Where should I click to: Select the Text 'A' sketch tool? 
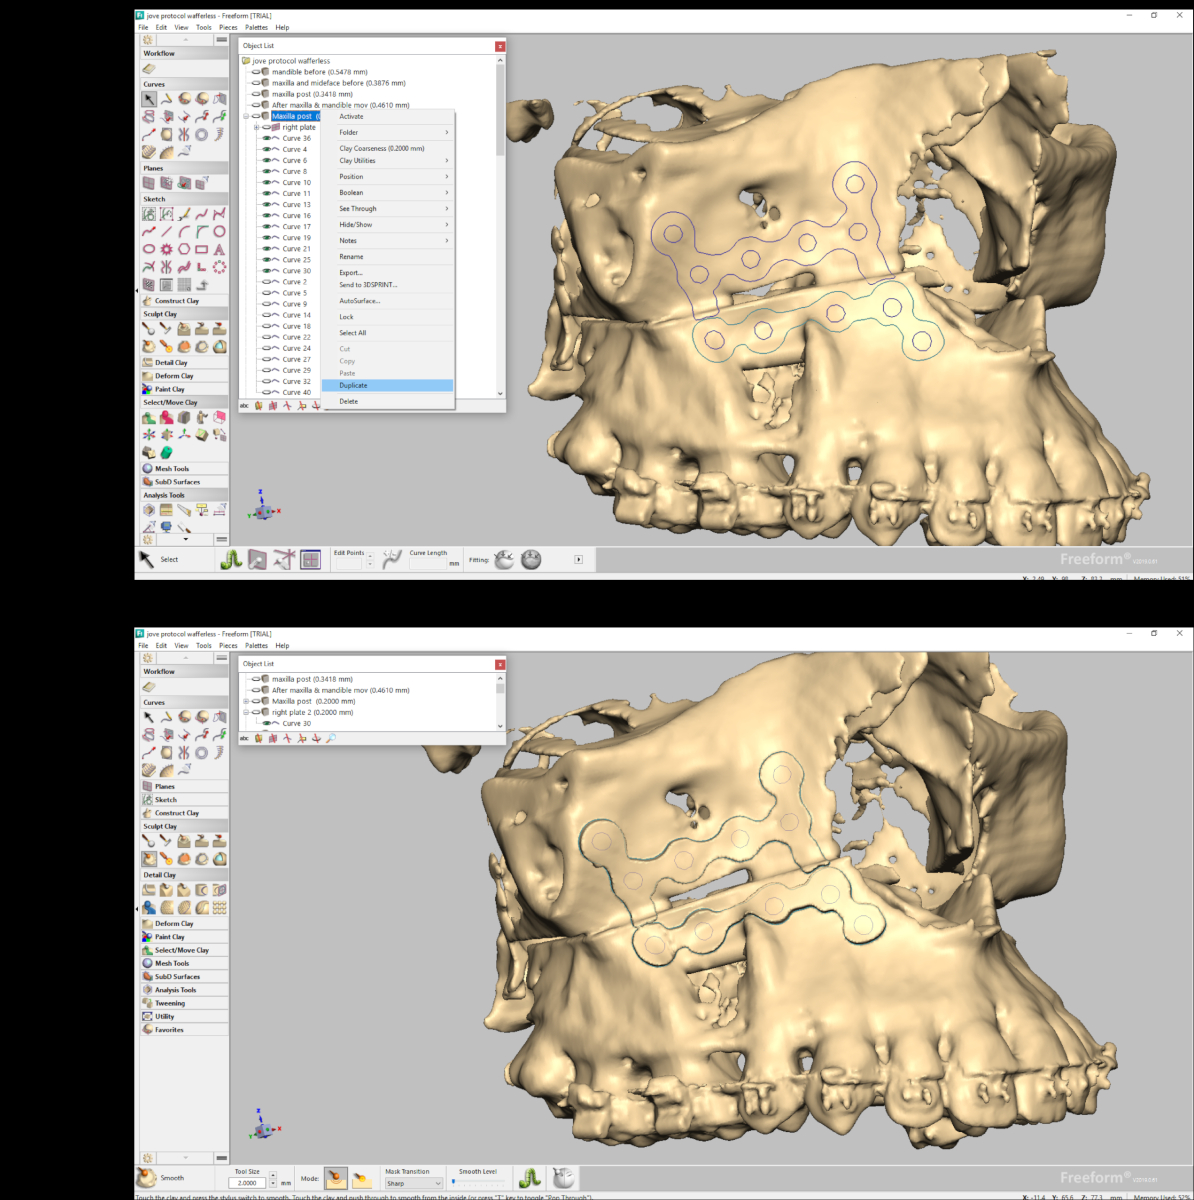[219, 249]
